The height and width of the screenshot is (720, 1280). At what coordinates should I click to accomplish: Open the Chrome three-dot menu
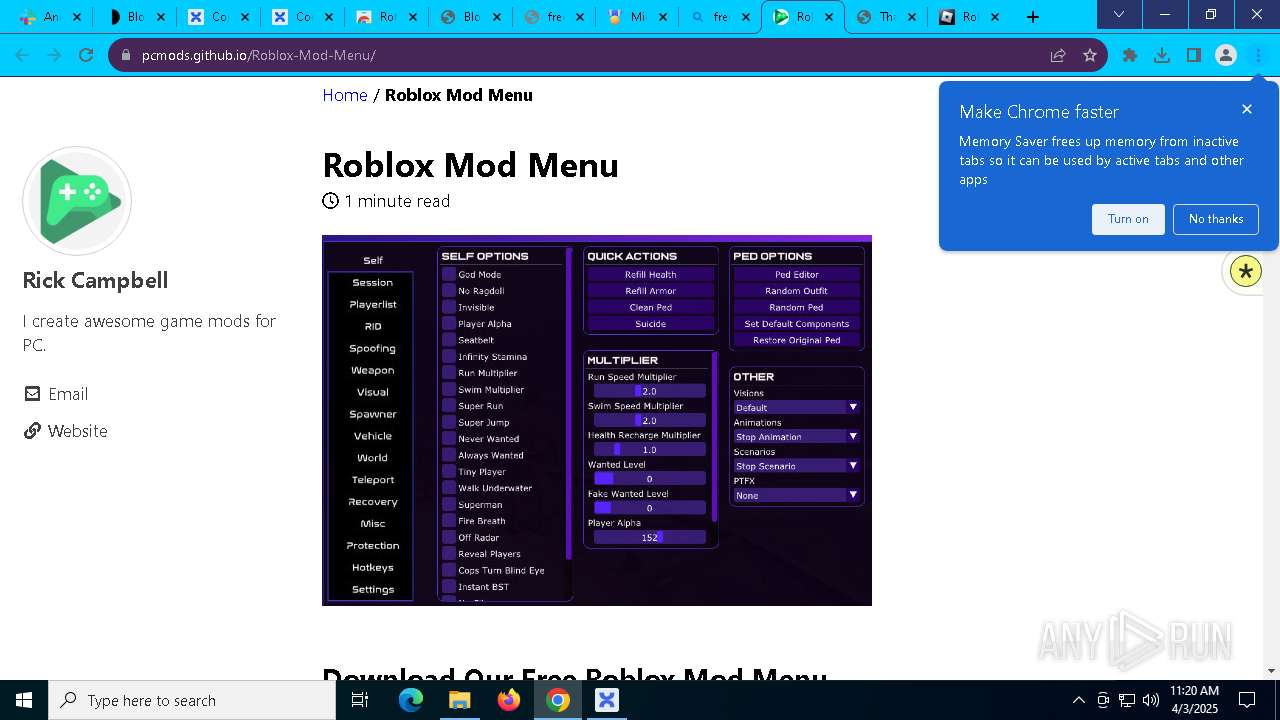(x=1258, y=55)
